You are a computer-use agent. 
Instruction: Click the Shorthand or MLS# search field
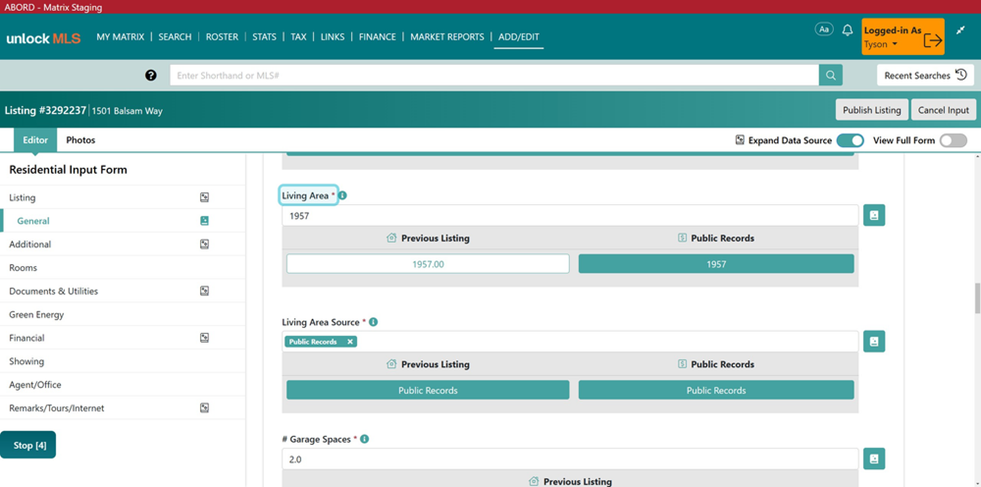(494, 75)
